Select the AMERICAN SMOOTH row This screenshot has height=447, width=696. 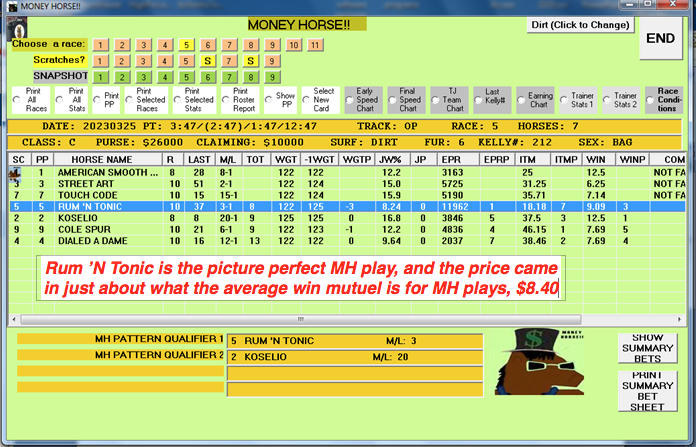347,172
